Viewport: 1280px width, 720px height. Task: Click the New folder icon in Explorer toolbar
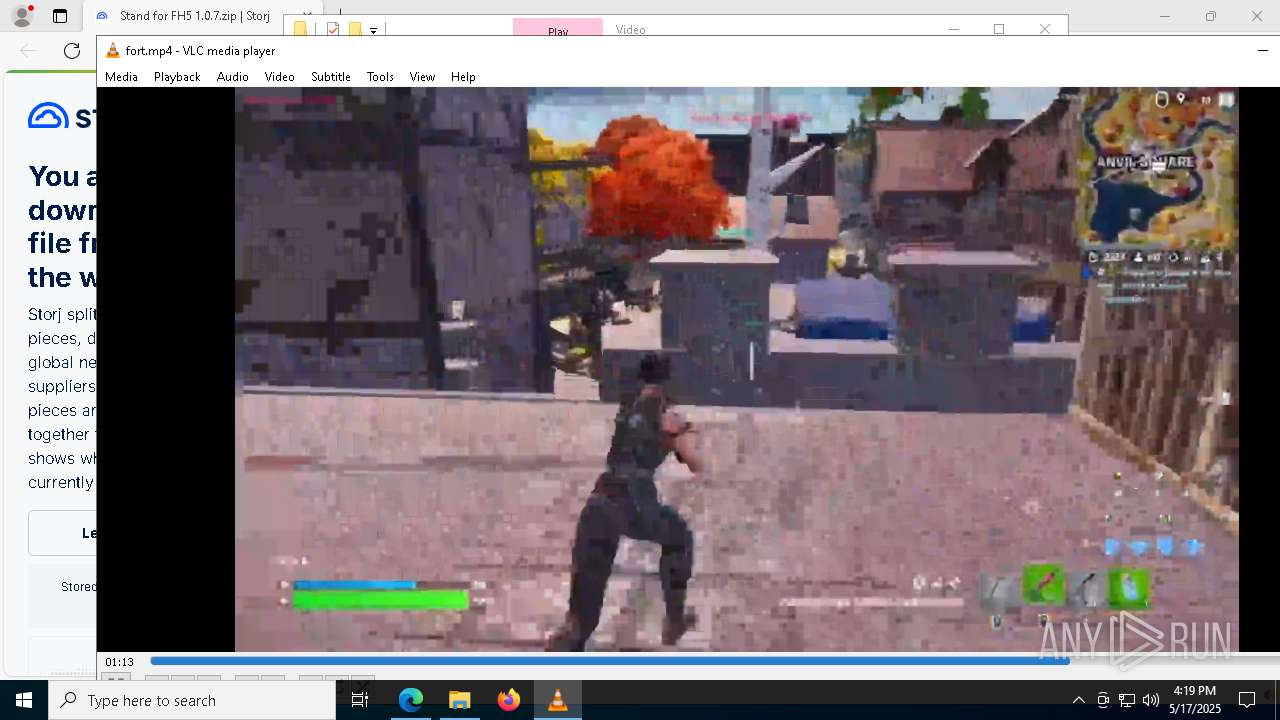[x=354, y=30]
